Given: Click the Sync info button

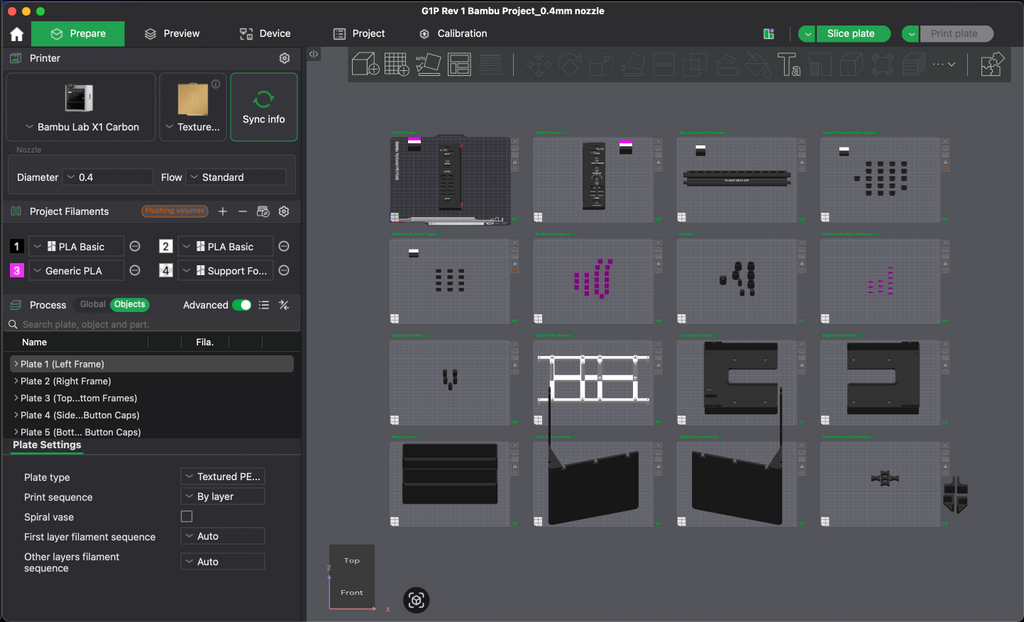Looking at the screenshot, I should (263, 107).
